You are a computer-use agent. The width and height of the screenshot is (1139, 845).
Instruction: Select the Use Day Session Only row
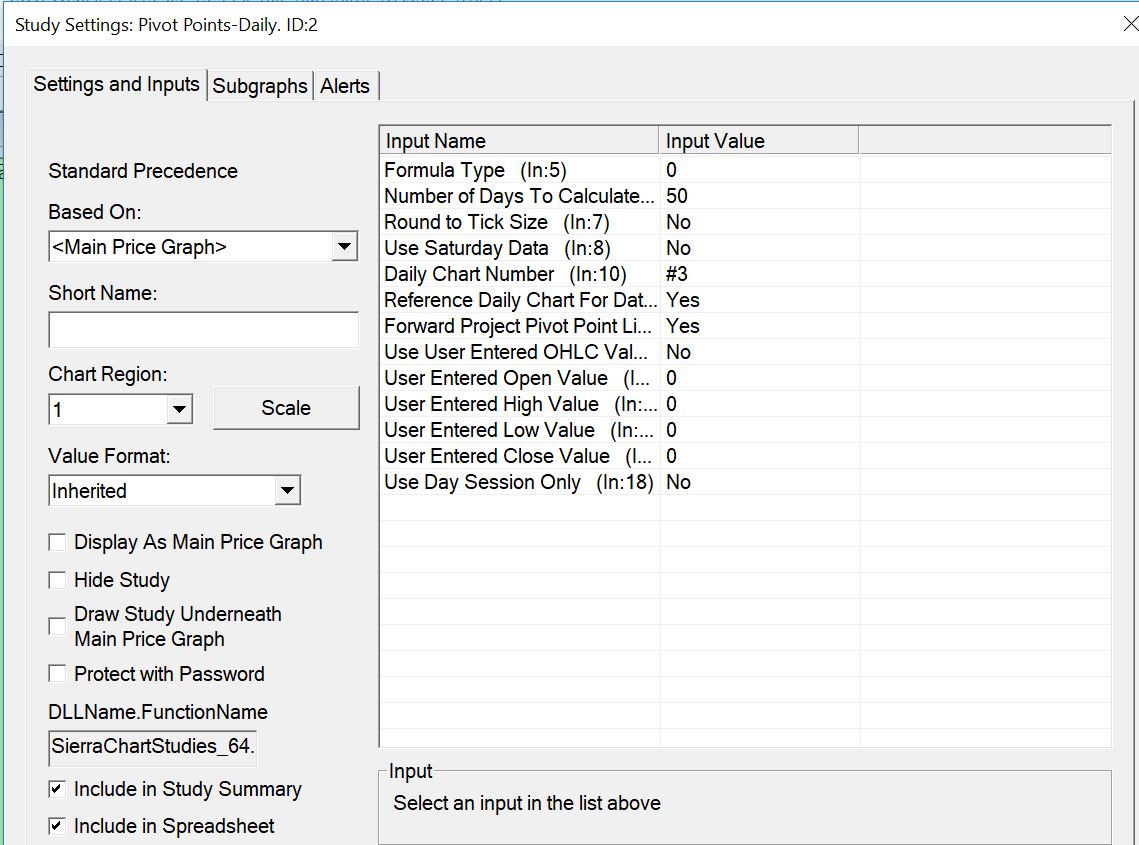click(518, 482)
